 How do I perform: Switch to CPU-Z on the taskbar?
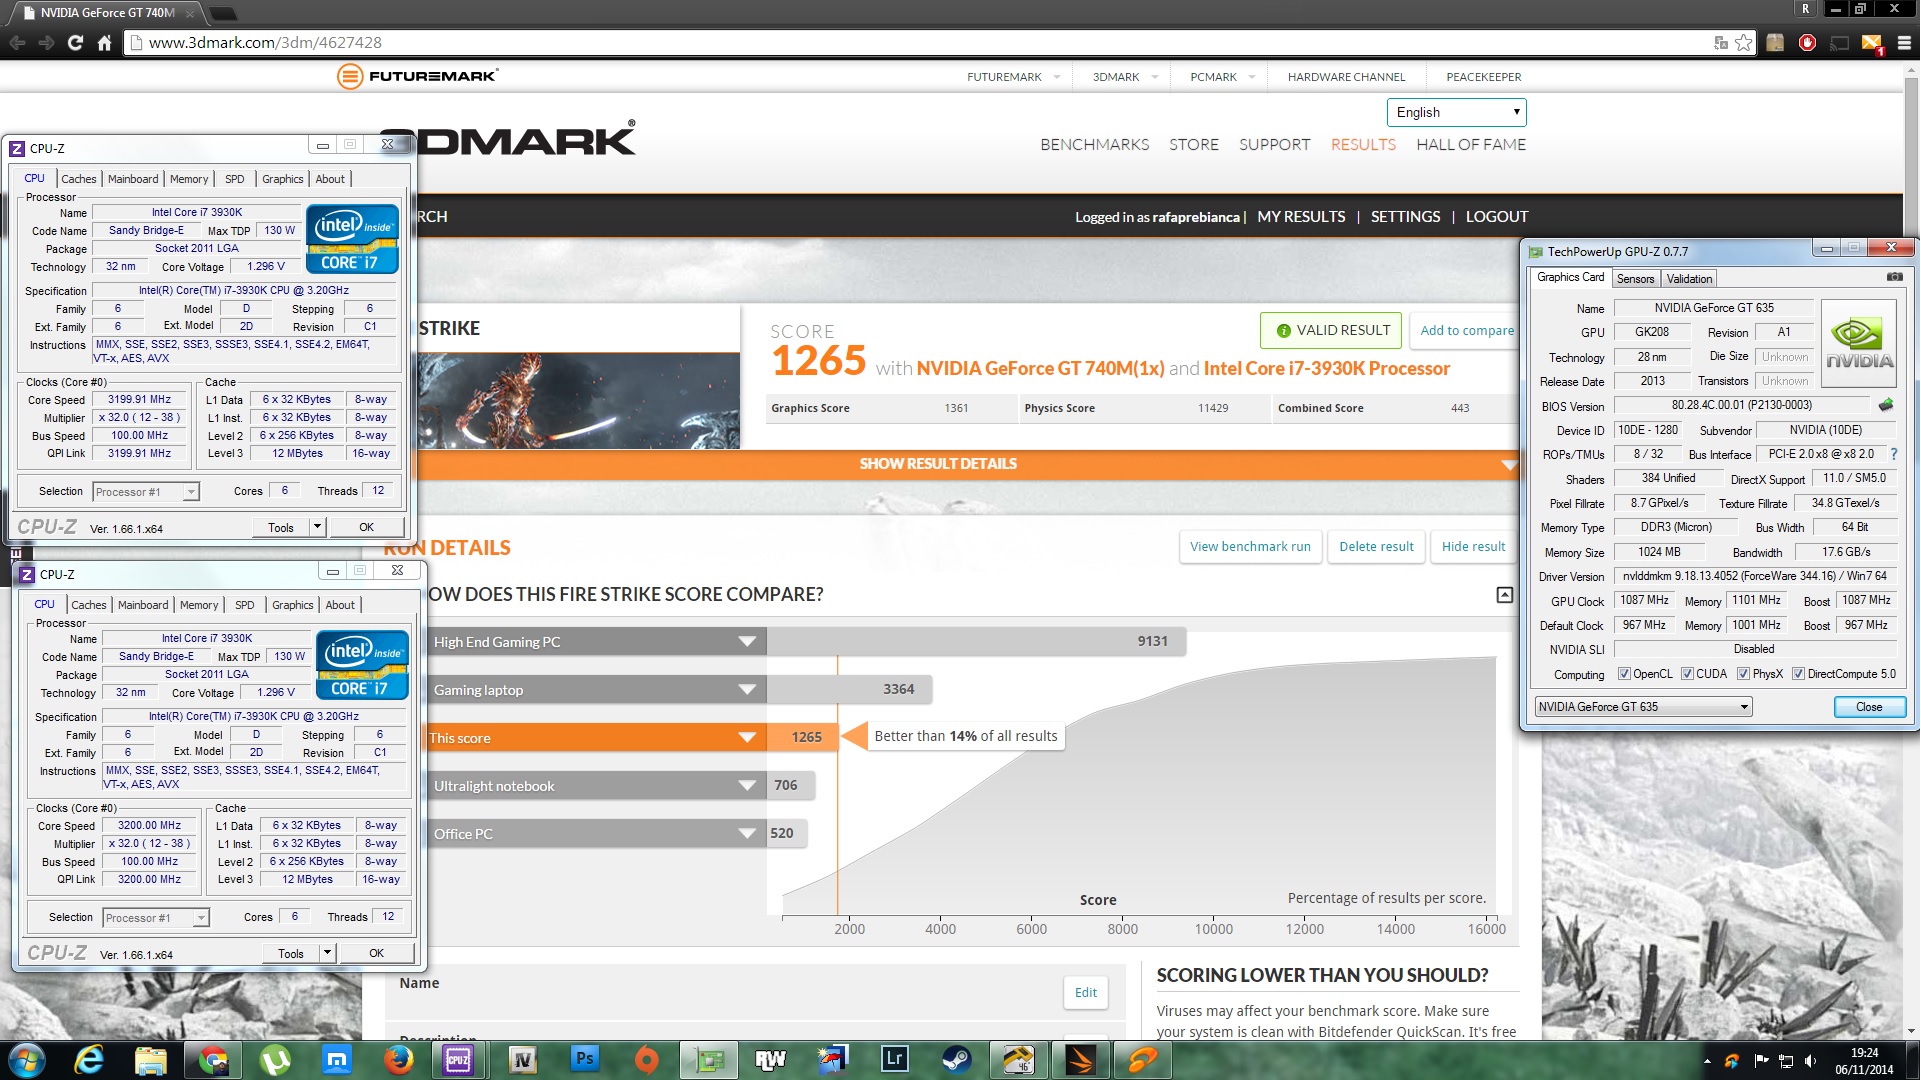pyautogui.click(x=458, y=1059)
